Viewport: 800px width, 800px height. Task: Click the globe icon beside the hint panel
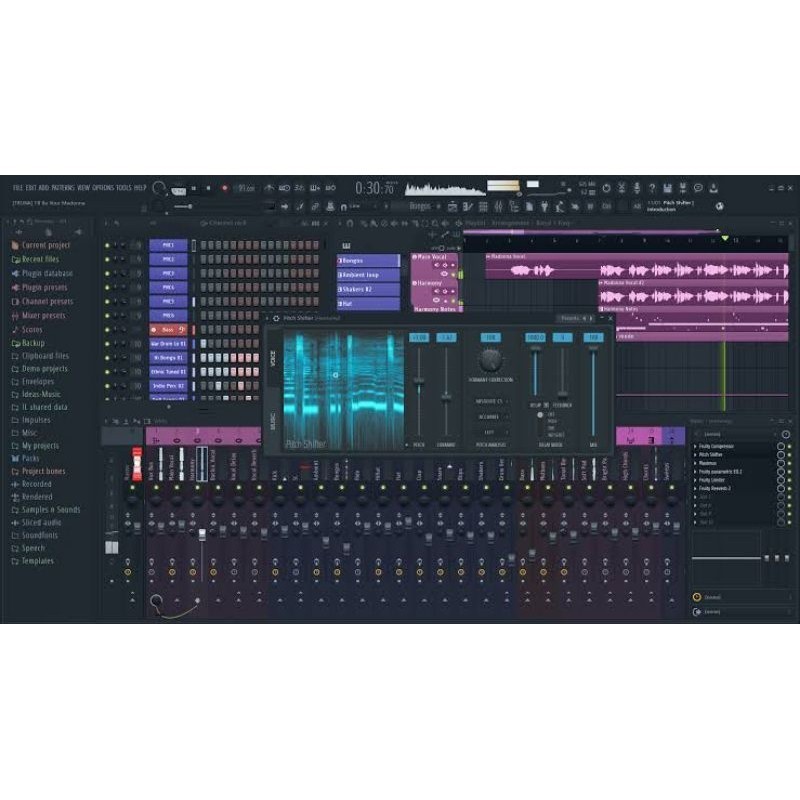[720, 207]
